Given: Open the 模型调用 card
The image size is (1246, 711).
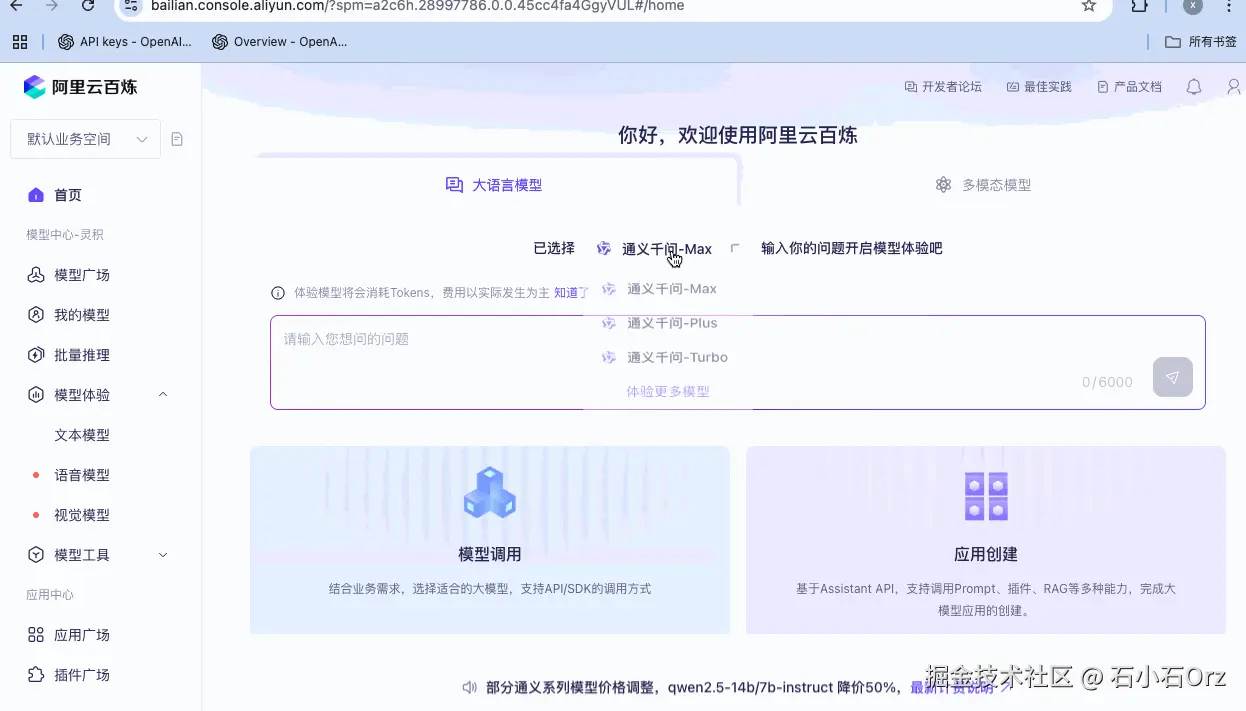Looking at the screenshot, I should point(490,540).
